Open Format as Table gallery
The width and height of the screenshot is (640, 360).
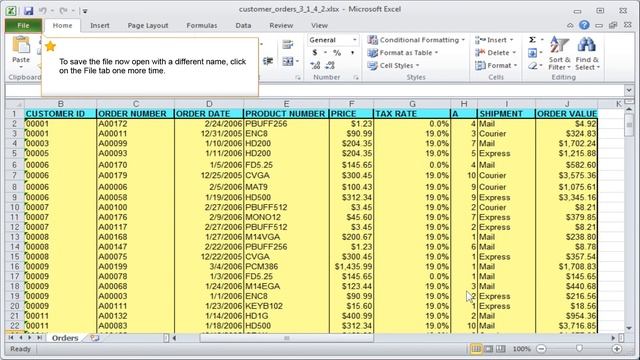tap(402, 53)
